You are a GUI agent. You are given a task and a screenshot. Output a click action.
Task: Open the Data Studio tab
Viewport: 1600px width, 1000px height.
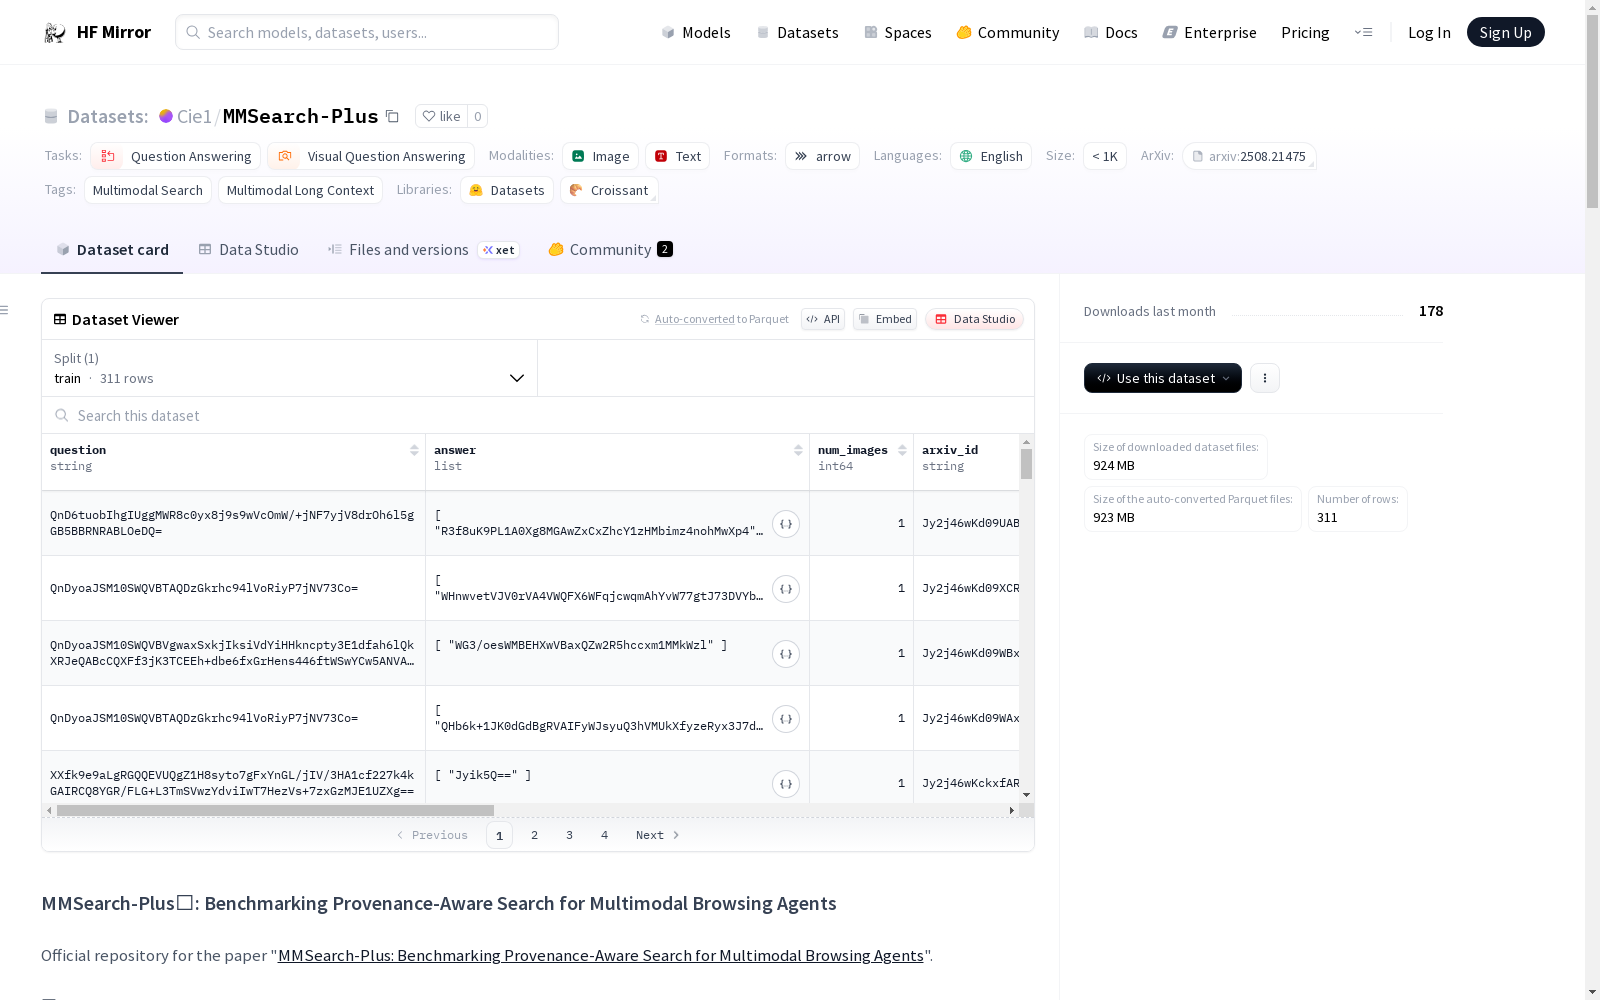[x=248, y=250]
